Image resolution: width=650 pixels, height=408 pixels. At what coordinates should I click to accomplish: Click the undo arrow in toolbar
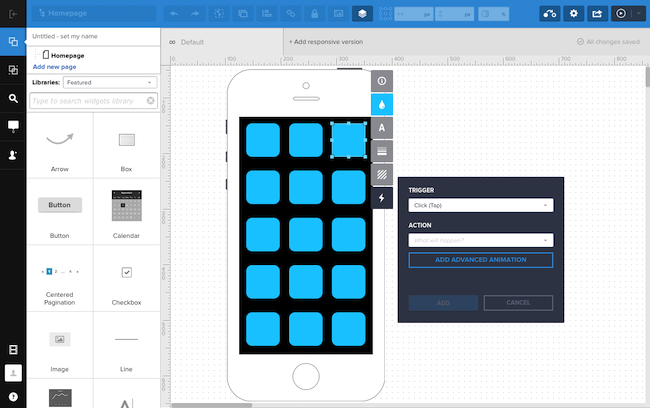175,14
